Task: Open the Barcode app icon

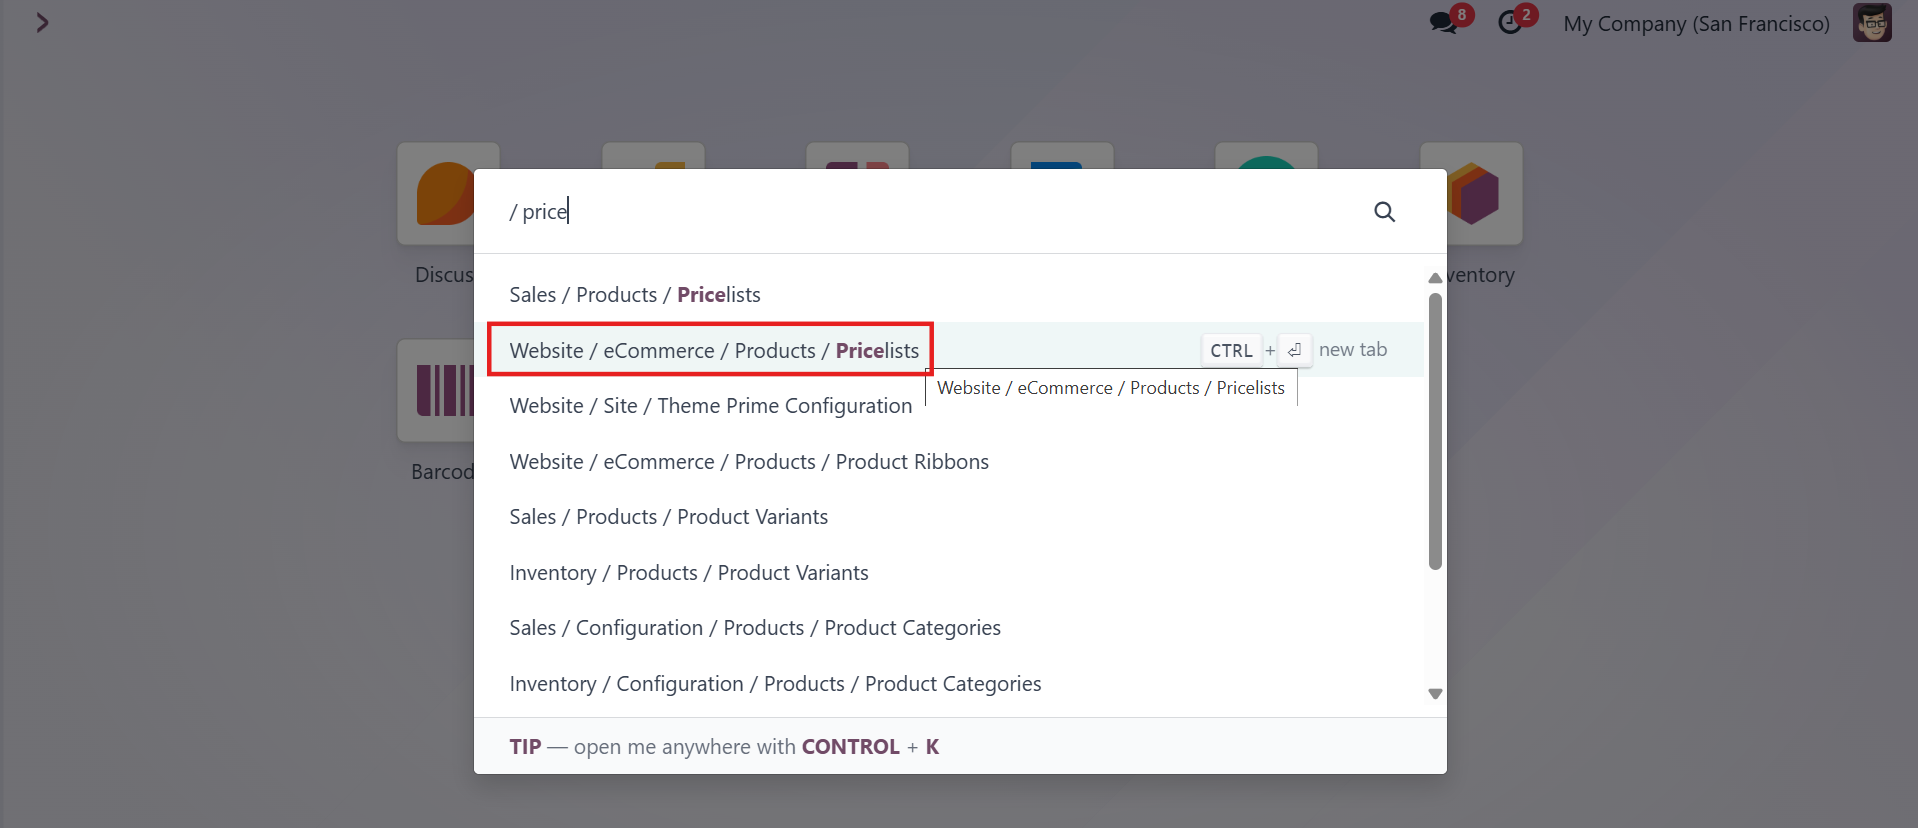Action: [440, 390]
